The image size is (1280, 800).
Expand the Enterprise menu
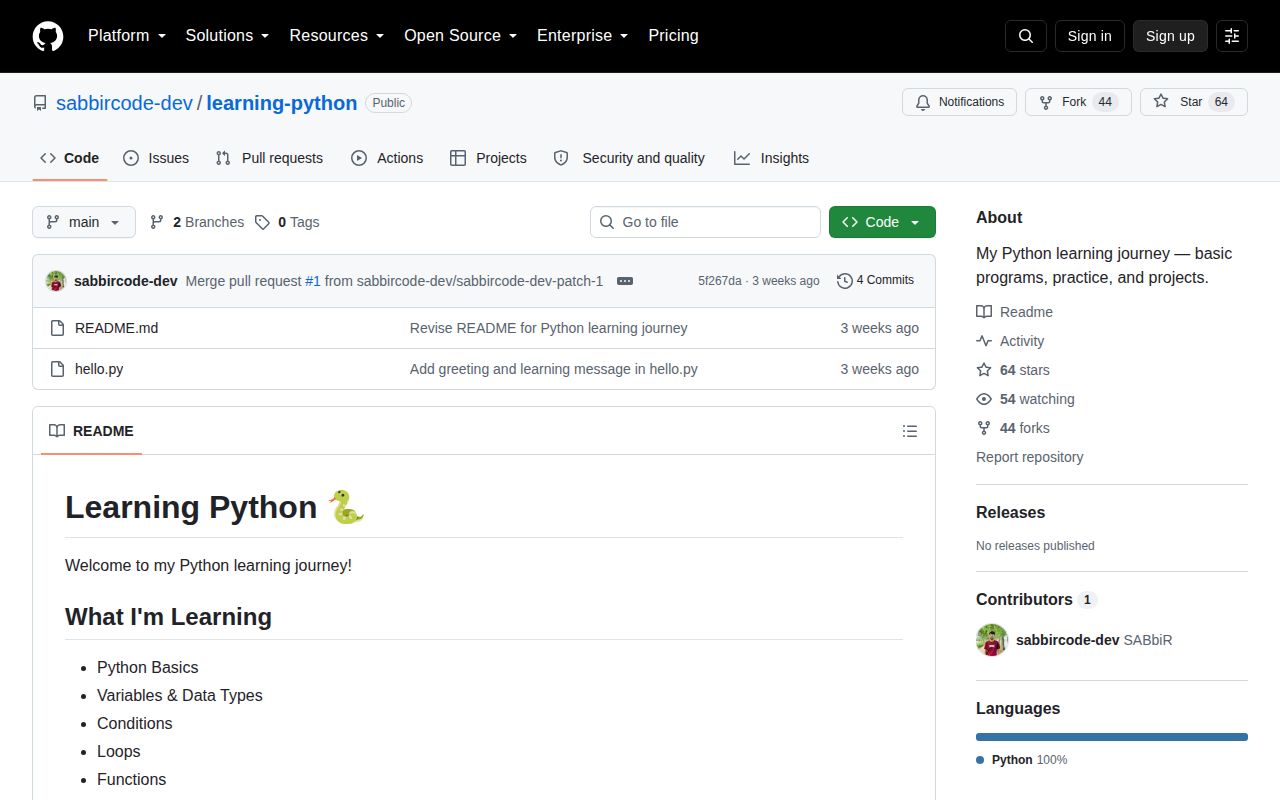point(582,36)
